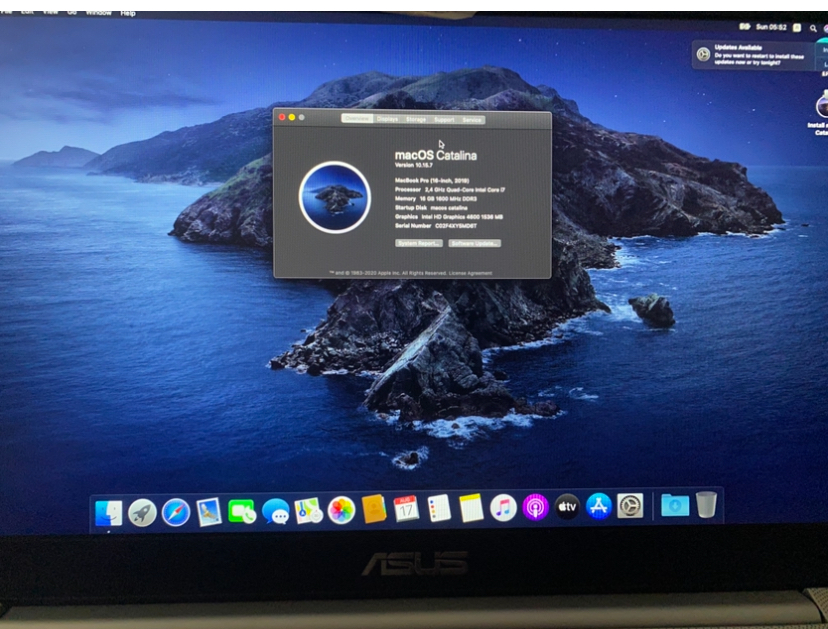The height and width of the screenshot is (629, 828).
Task: Open Spotlight search magnifier in menu bar
Action: pyautogui.click(x=813, y=28)
